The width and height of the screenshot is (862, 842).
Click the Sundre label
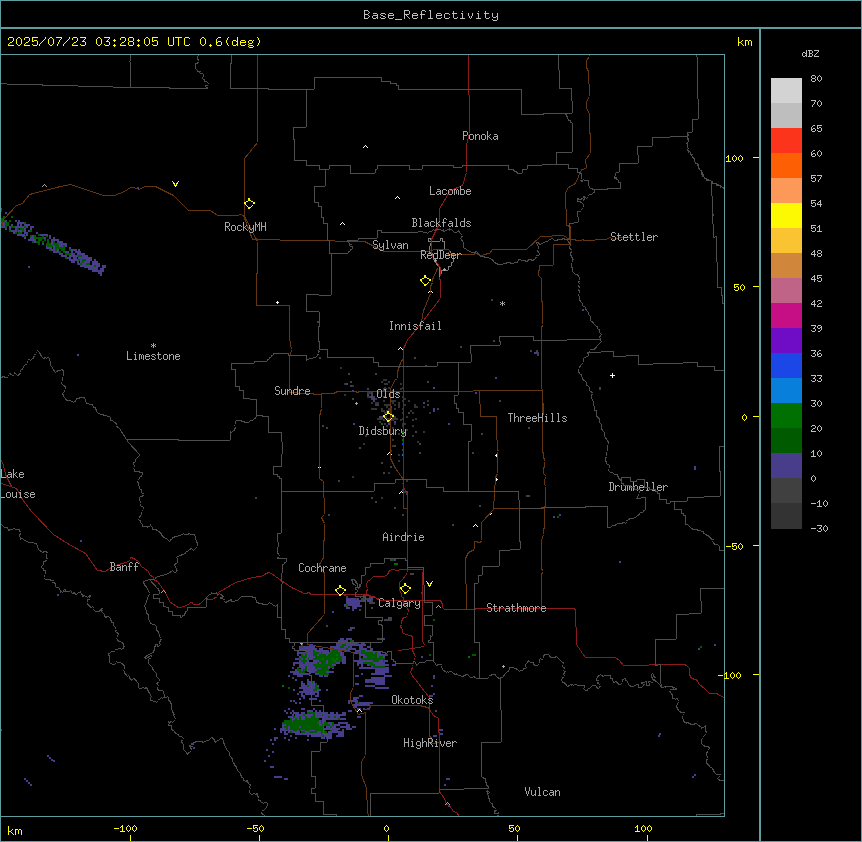click(292, 391)
